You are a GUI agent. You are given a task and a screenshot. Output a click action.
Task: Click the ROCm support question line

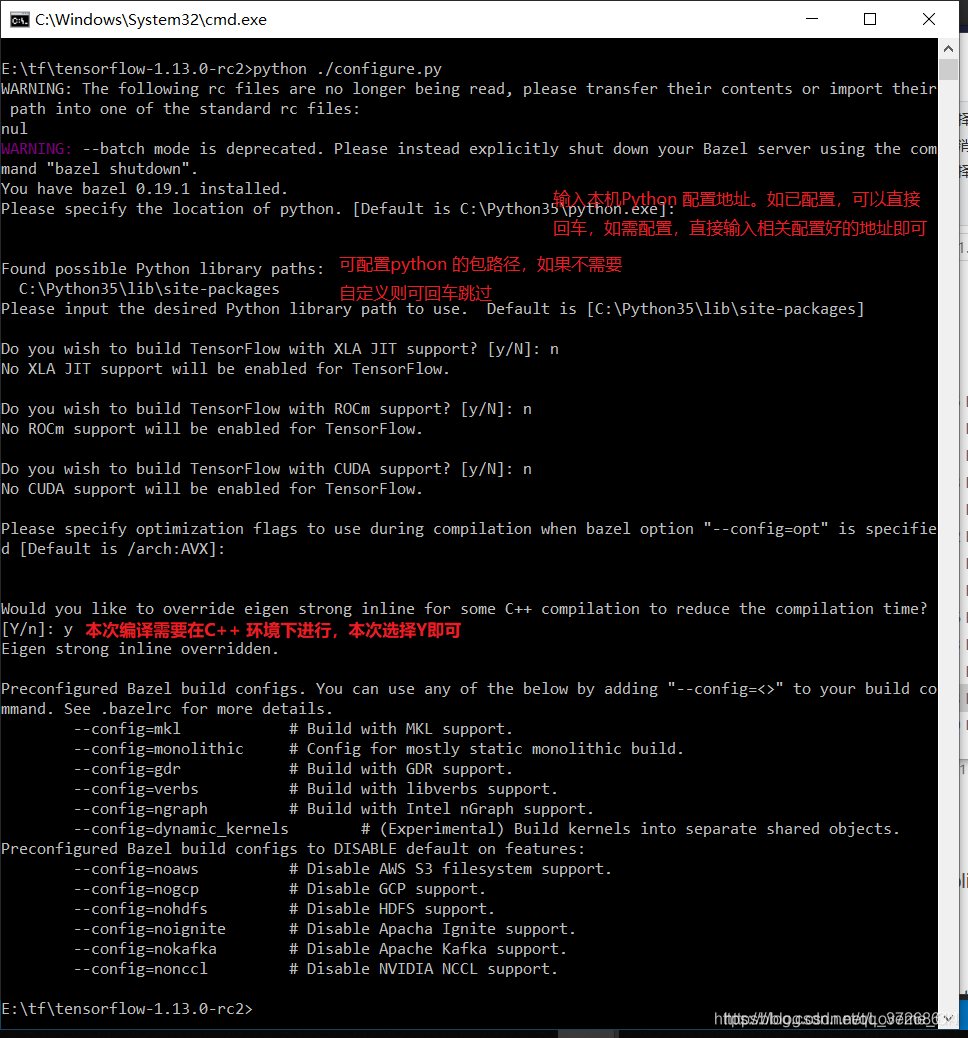click(266, 409)
